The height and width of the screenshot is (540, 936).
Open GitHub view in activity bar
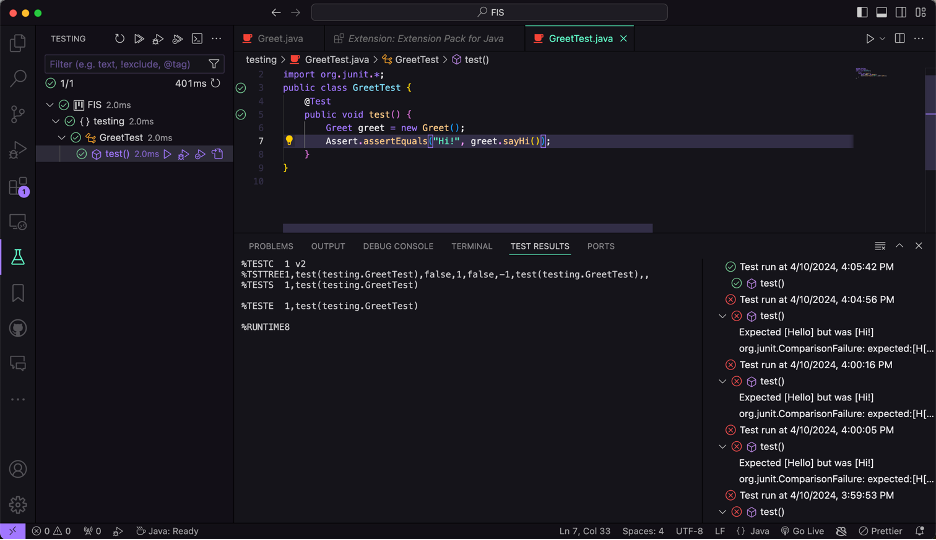(x=18, y=328)
